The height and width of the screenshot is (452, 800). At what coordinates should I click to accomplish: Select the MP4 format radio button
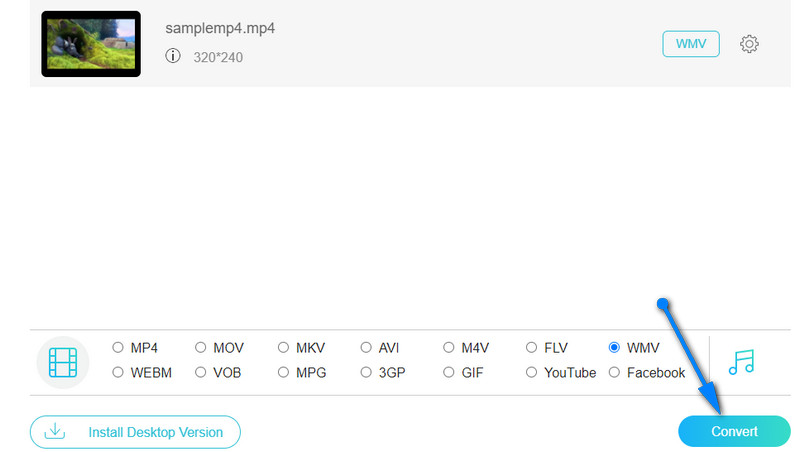118,348
